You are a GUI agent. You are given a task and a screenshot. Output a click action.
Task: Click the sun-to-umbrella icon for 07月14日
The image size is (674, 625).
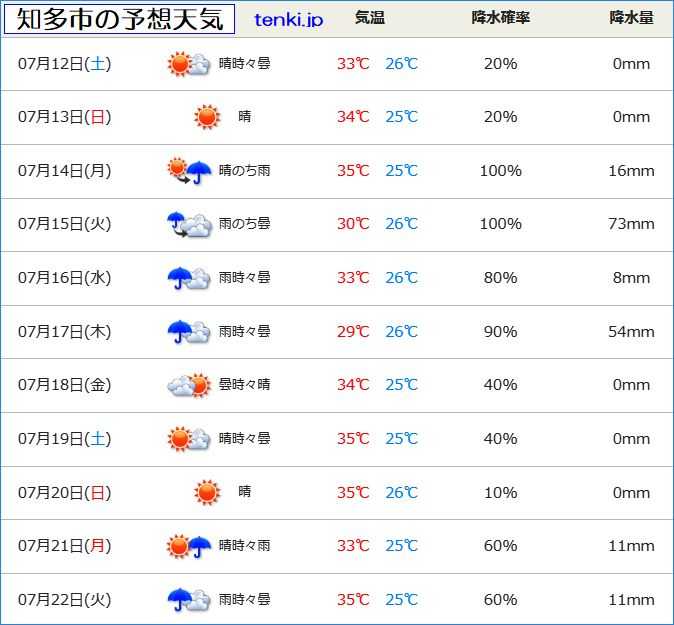coord(189,171)
